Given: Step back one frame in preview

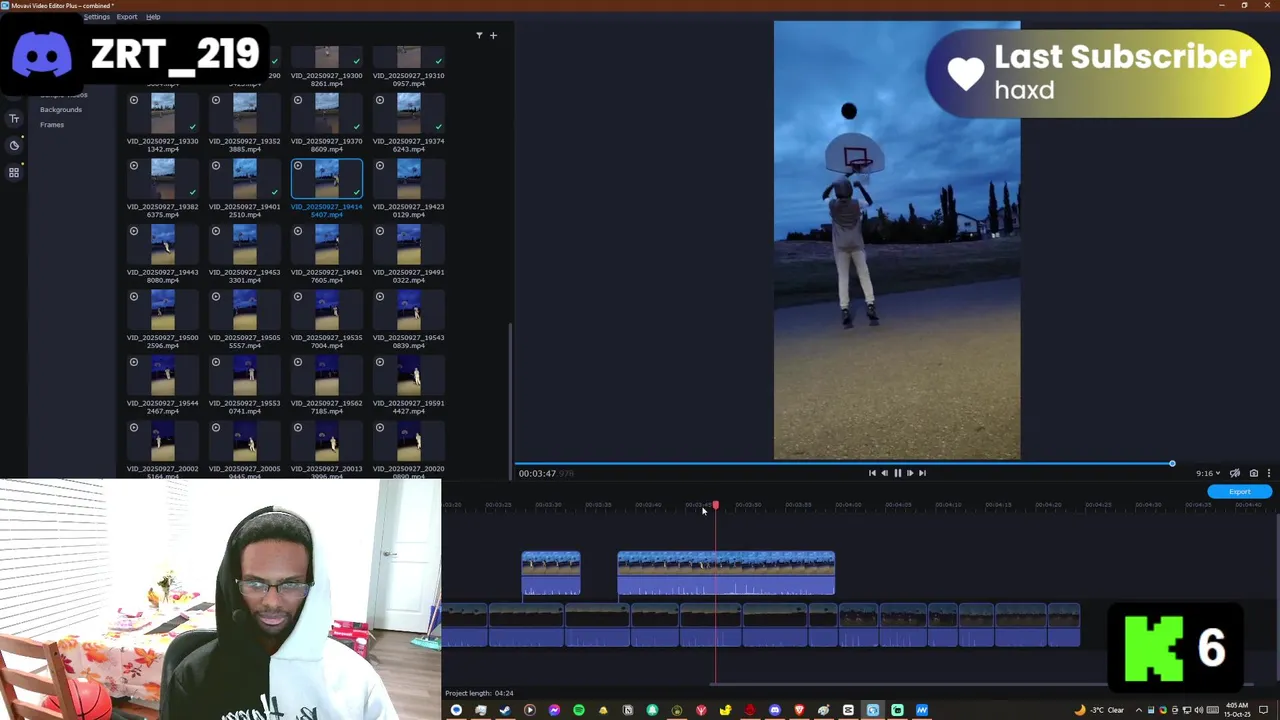Looking at the screenshot, I should click(x=884, y=473).
